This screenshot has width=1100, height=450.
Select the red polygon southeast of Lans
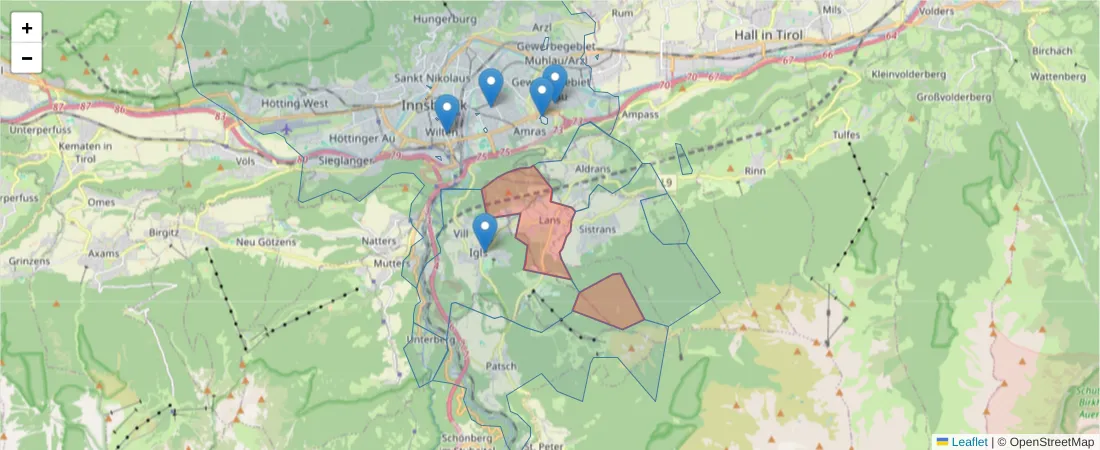(609, 302)
